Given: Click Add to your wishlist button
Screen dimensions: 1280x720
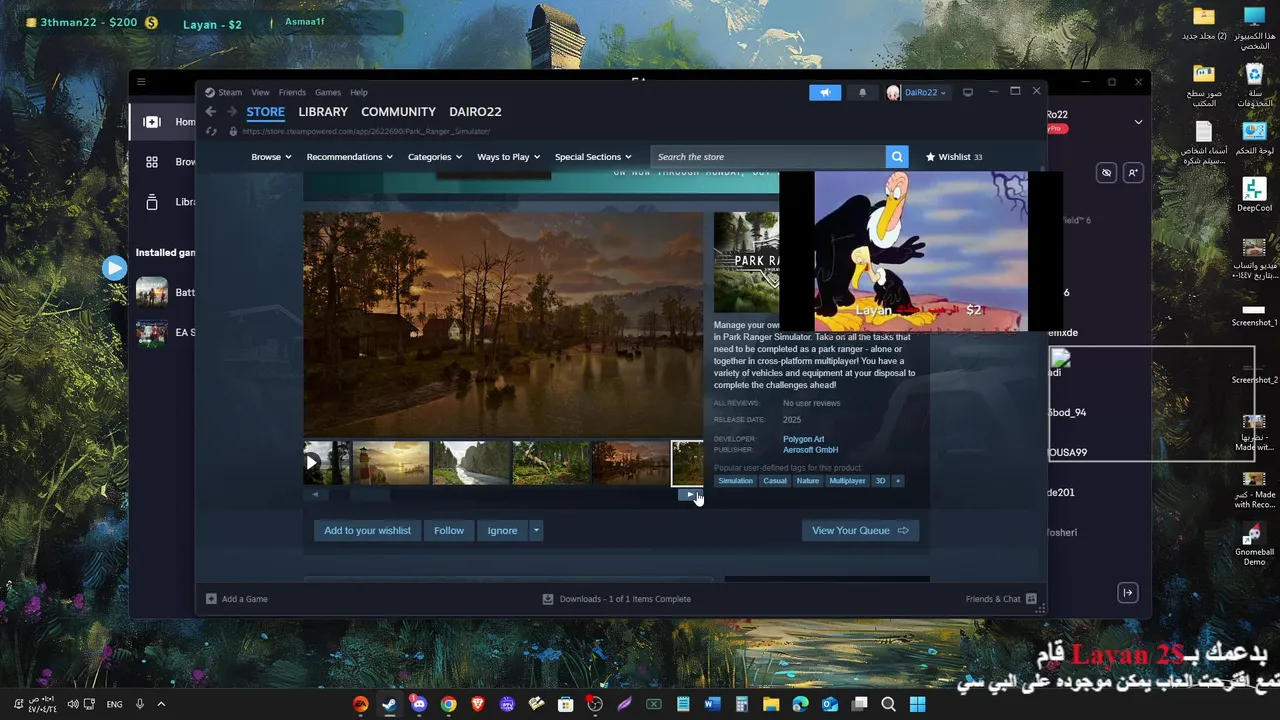Looking at the screenshot, I should (x=367, y=531).
